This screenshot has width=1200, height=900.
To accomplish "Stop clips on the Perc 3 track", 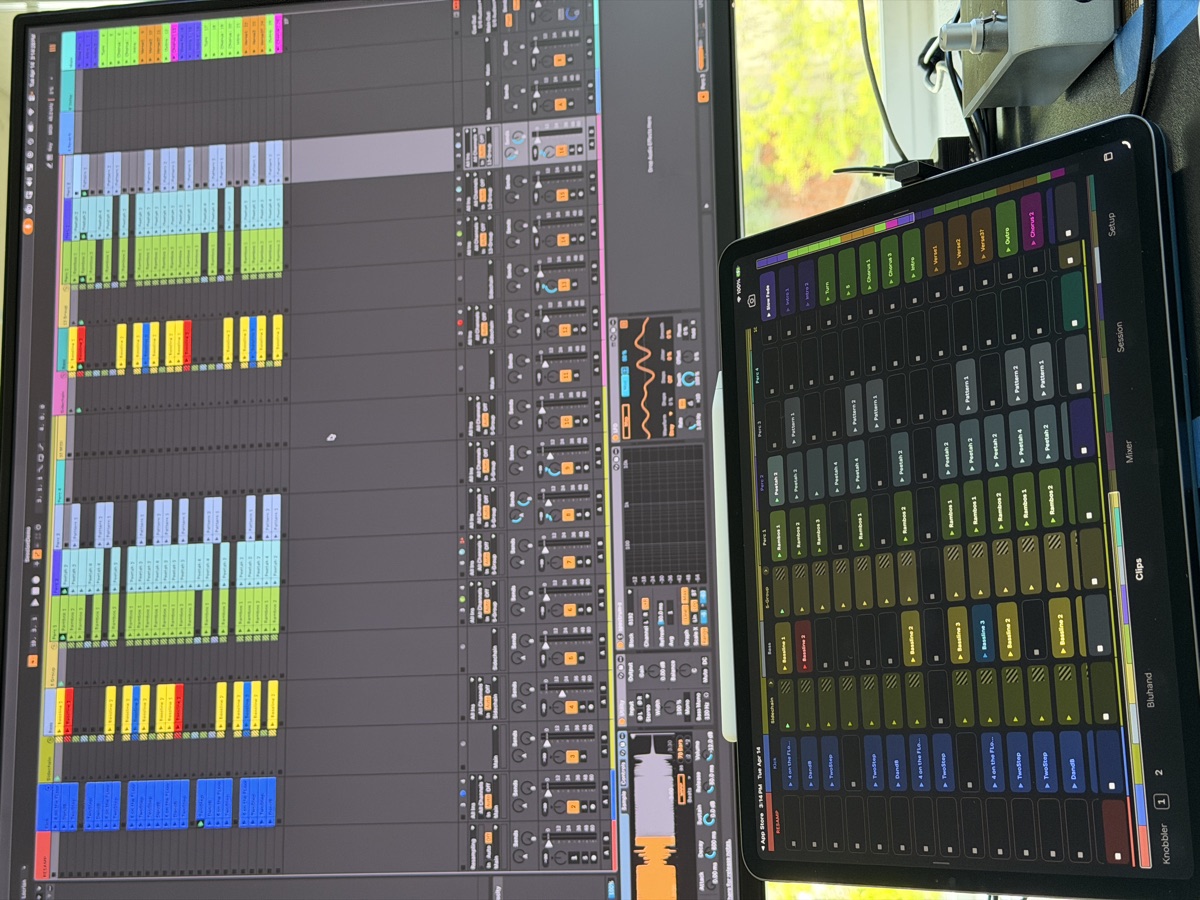I will (1078, 366).
